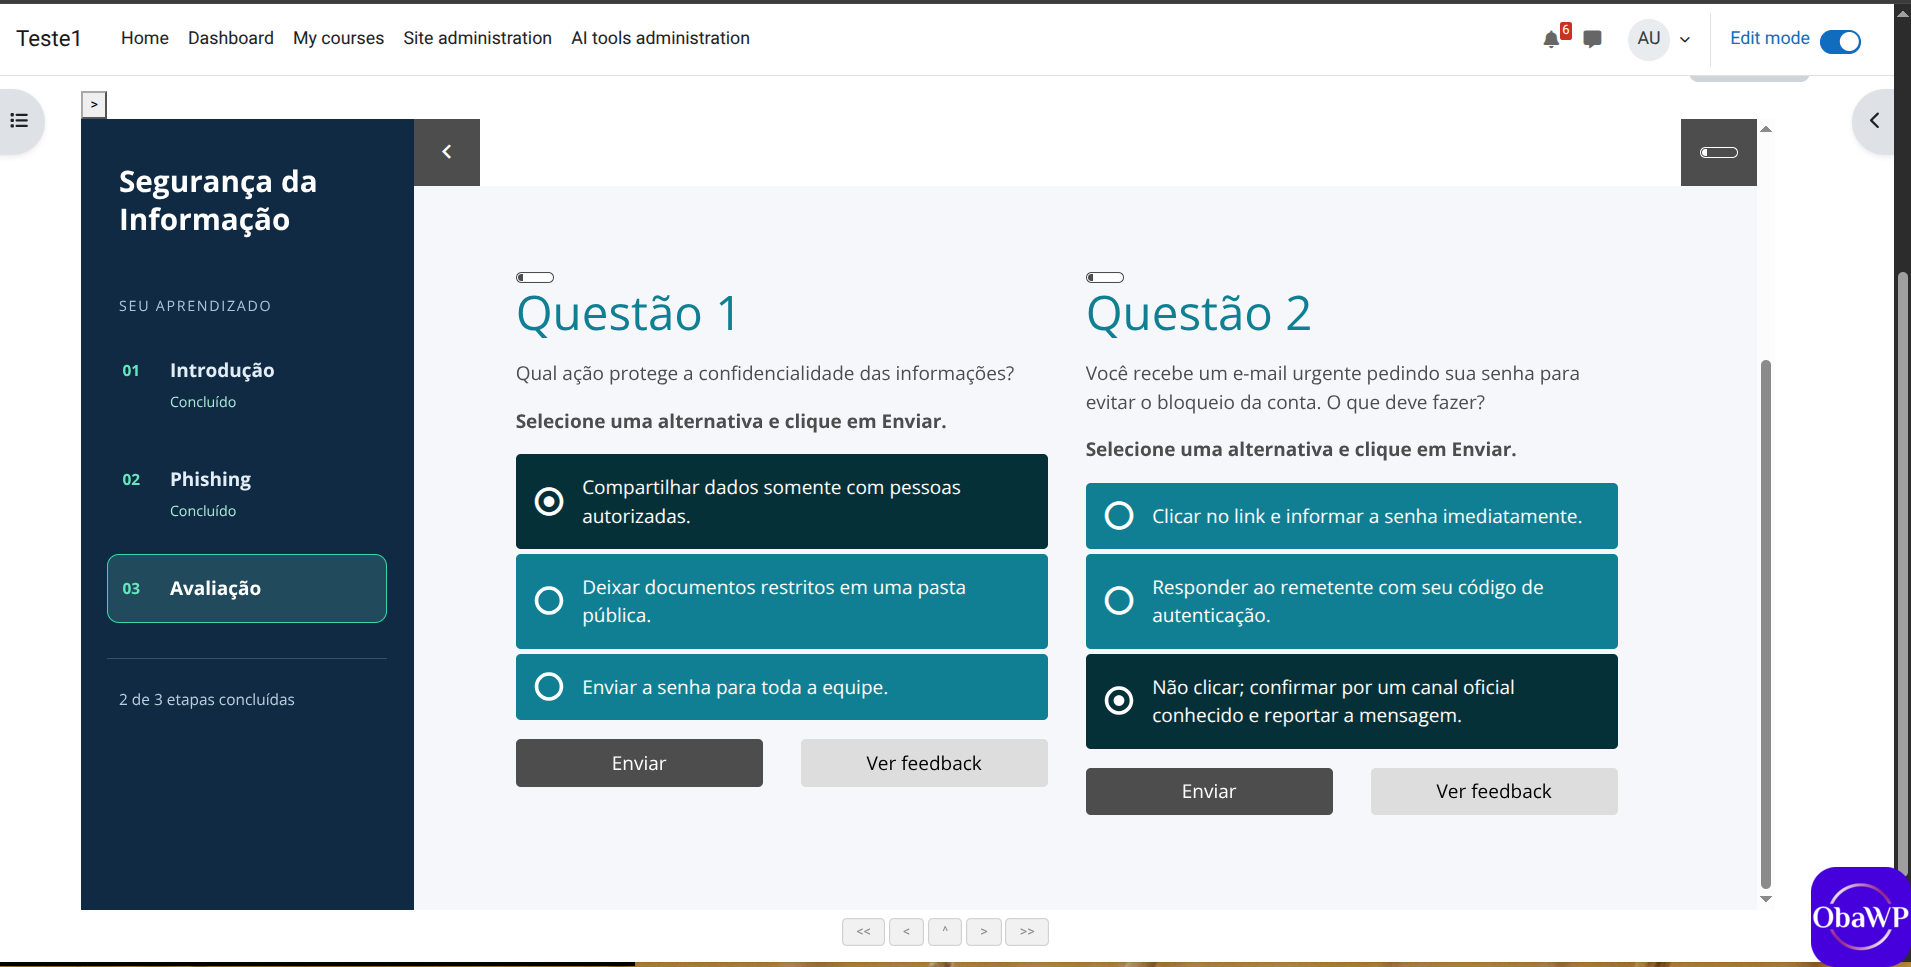Open the notifications bell icon

coord(1551,39)
